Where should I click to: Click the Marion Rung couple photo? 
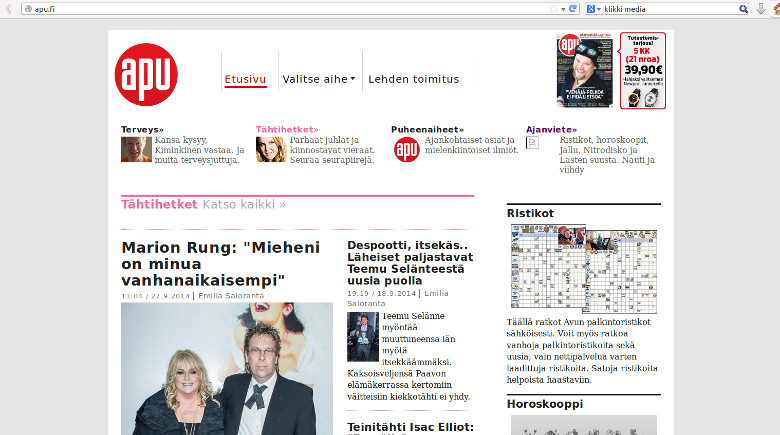click(x=227, y=369)
